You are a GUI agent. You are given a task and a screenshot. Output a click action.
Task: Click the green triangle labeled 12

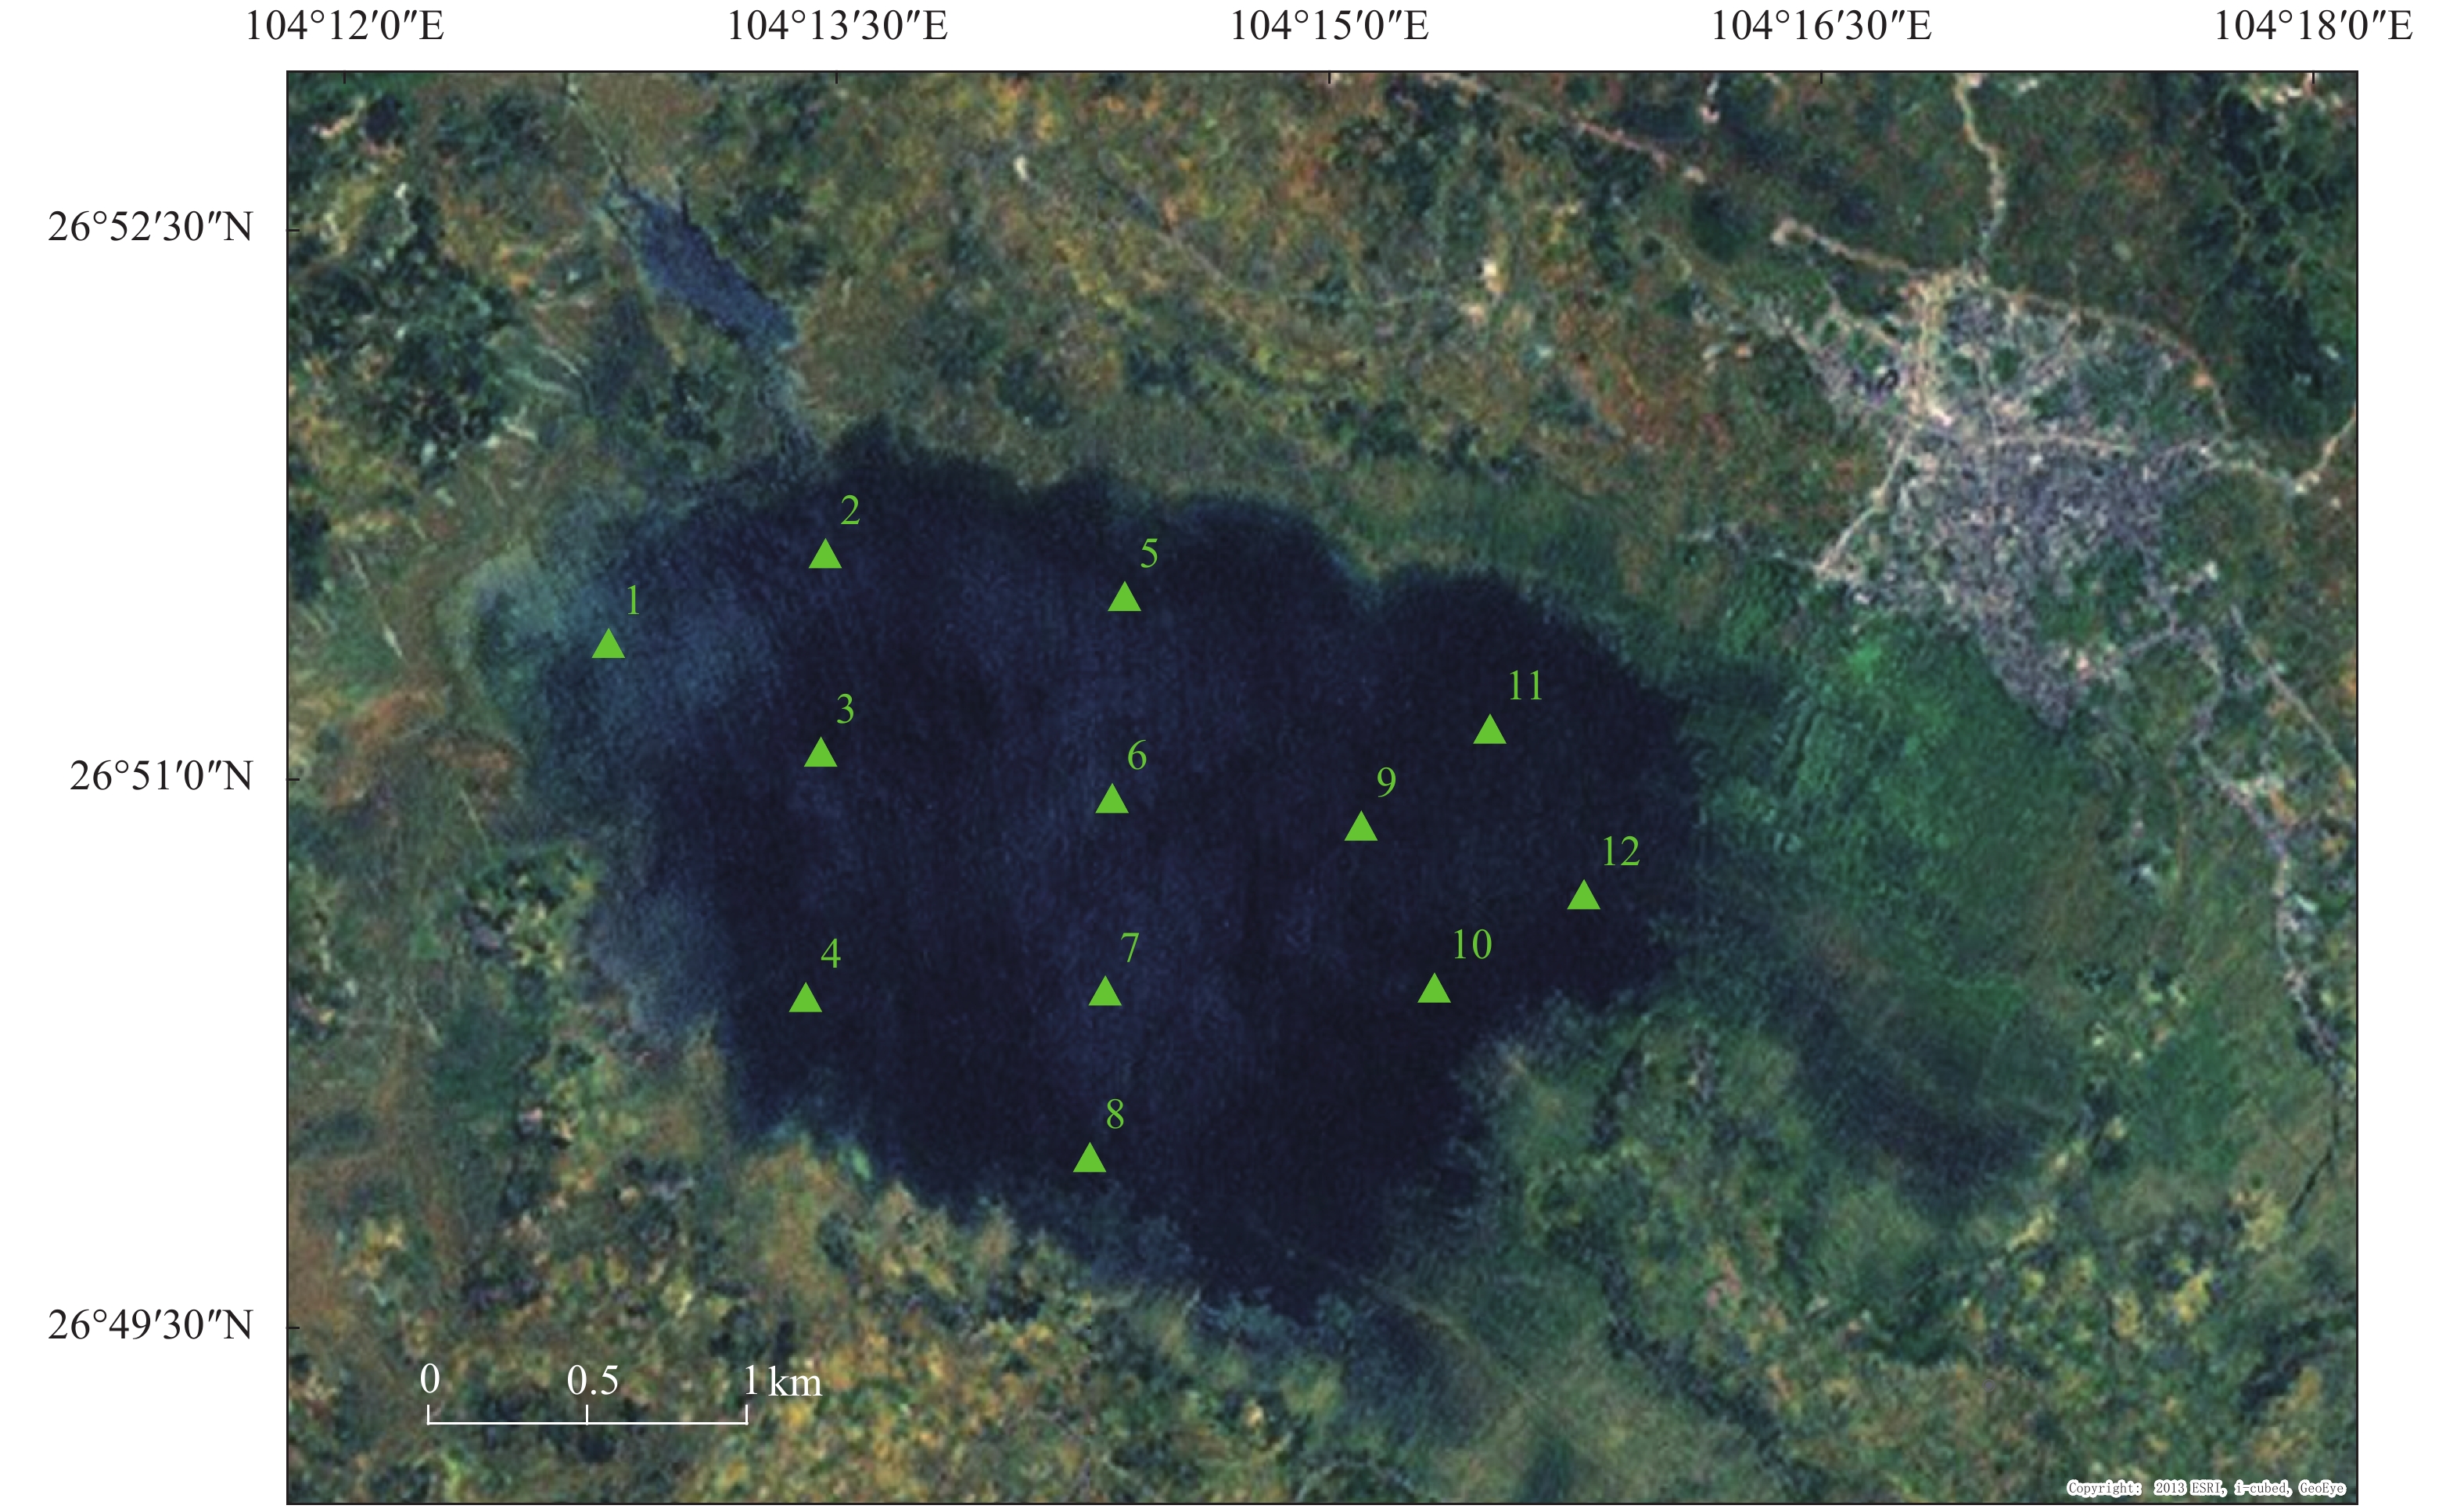coord(1583,896)
